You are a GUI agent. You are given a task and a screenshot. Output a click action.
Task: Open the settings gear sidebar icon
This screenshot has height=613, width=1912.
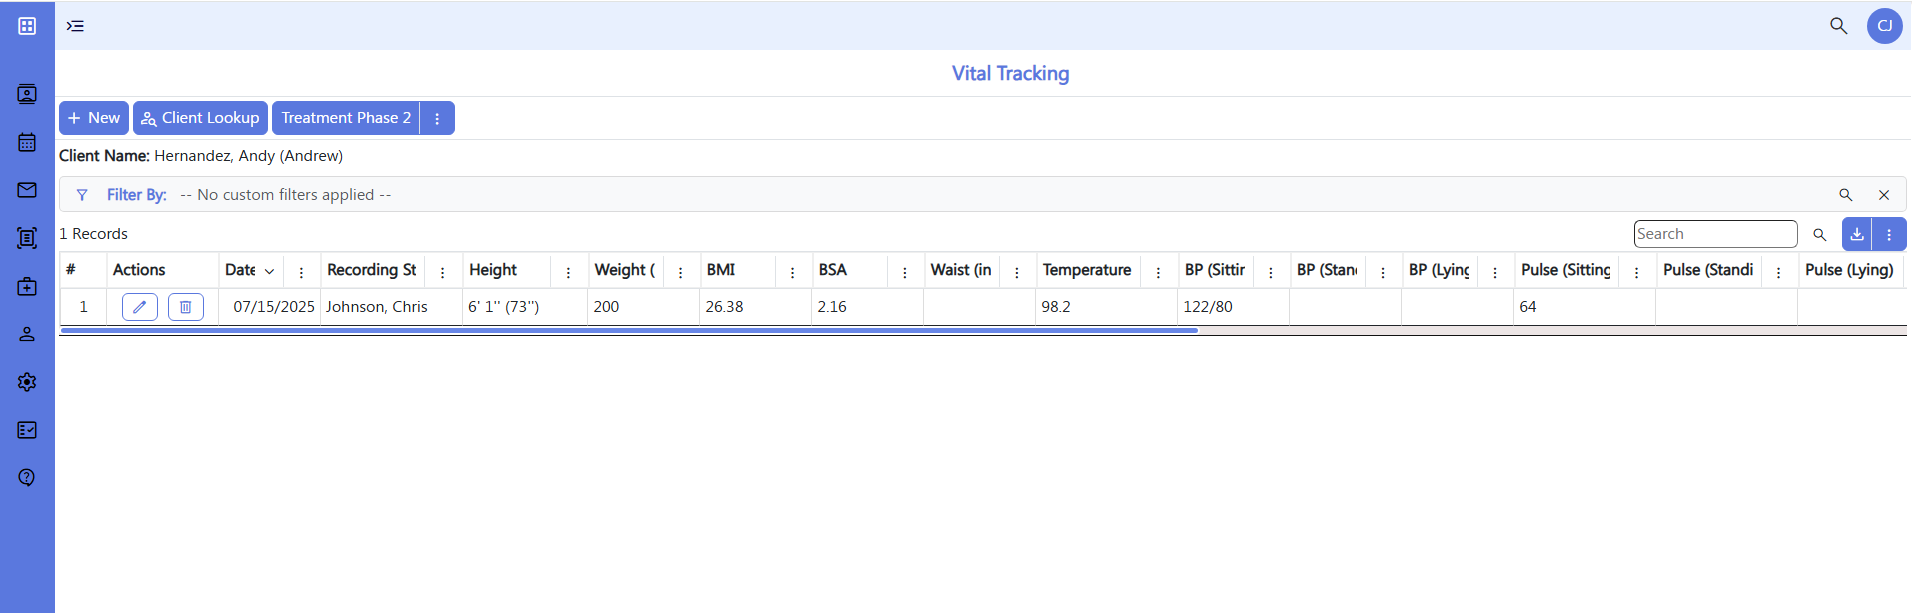[27, 382]
